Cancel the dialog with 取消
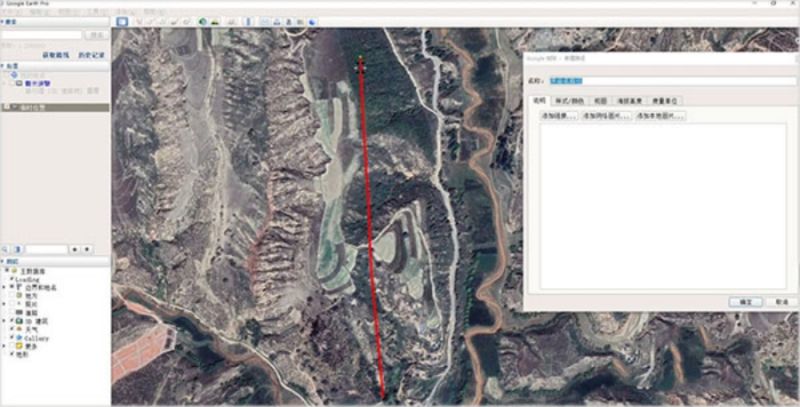This screenshot has height=407, width=800. pos(781,302)
